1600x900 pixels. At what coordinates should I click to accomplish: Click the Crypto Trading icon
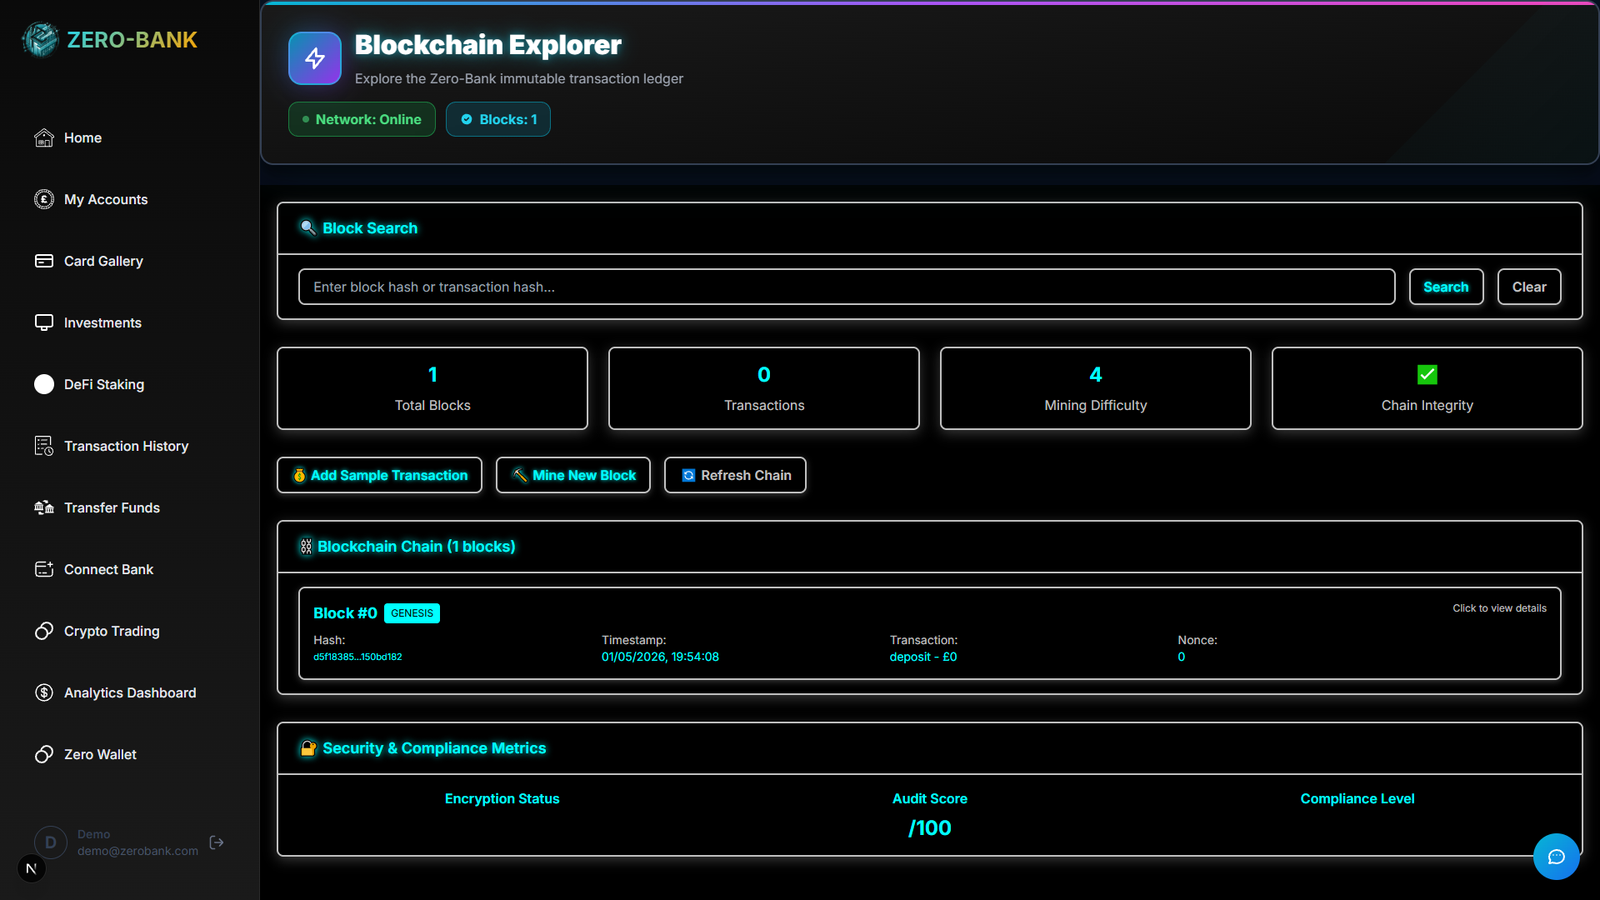tap(44, 631)
